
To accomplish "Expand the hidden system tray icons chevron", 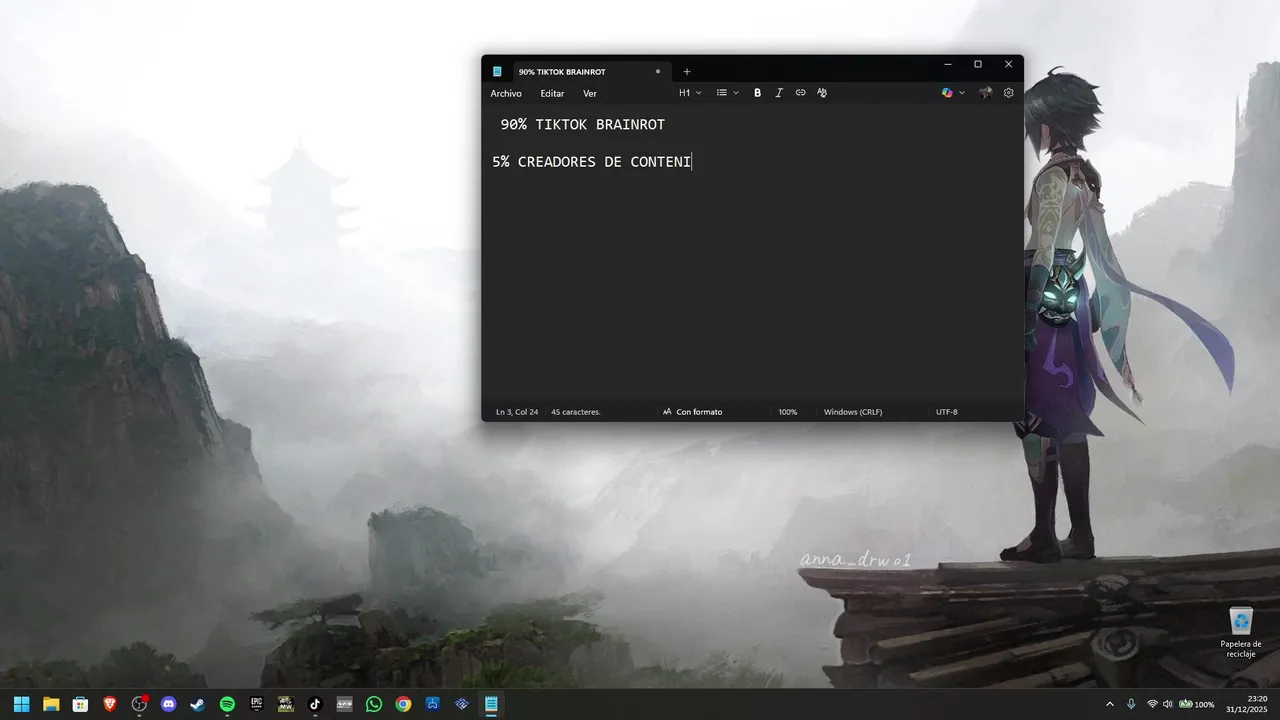I will pos(1109,704).
